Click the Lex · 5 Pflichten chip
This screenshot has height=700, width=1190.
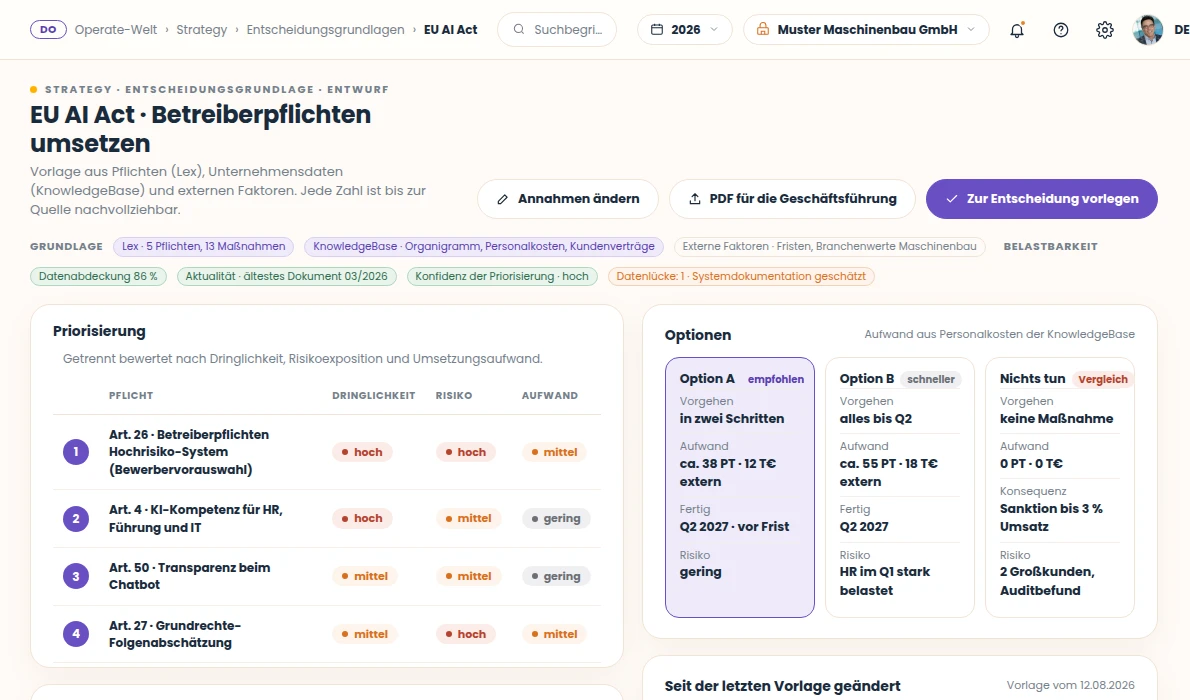tap(203, 247)
